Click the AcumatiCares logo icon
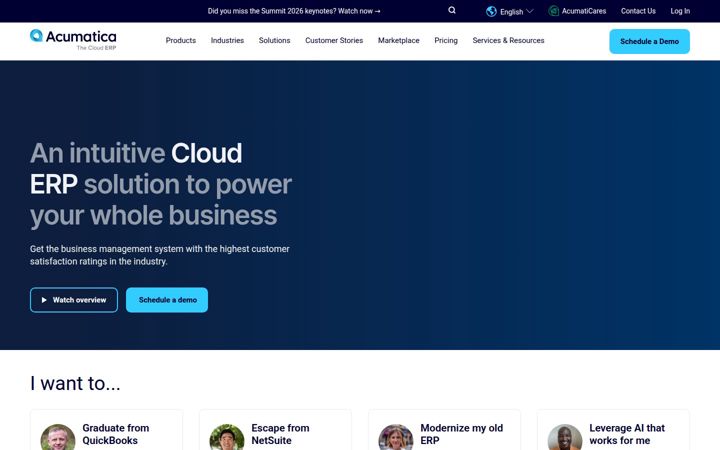This screenshot has height=450, width=720. (x=554, y=11)
